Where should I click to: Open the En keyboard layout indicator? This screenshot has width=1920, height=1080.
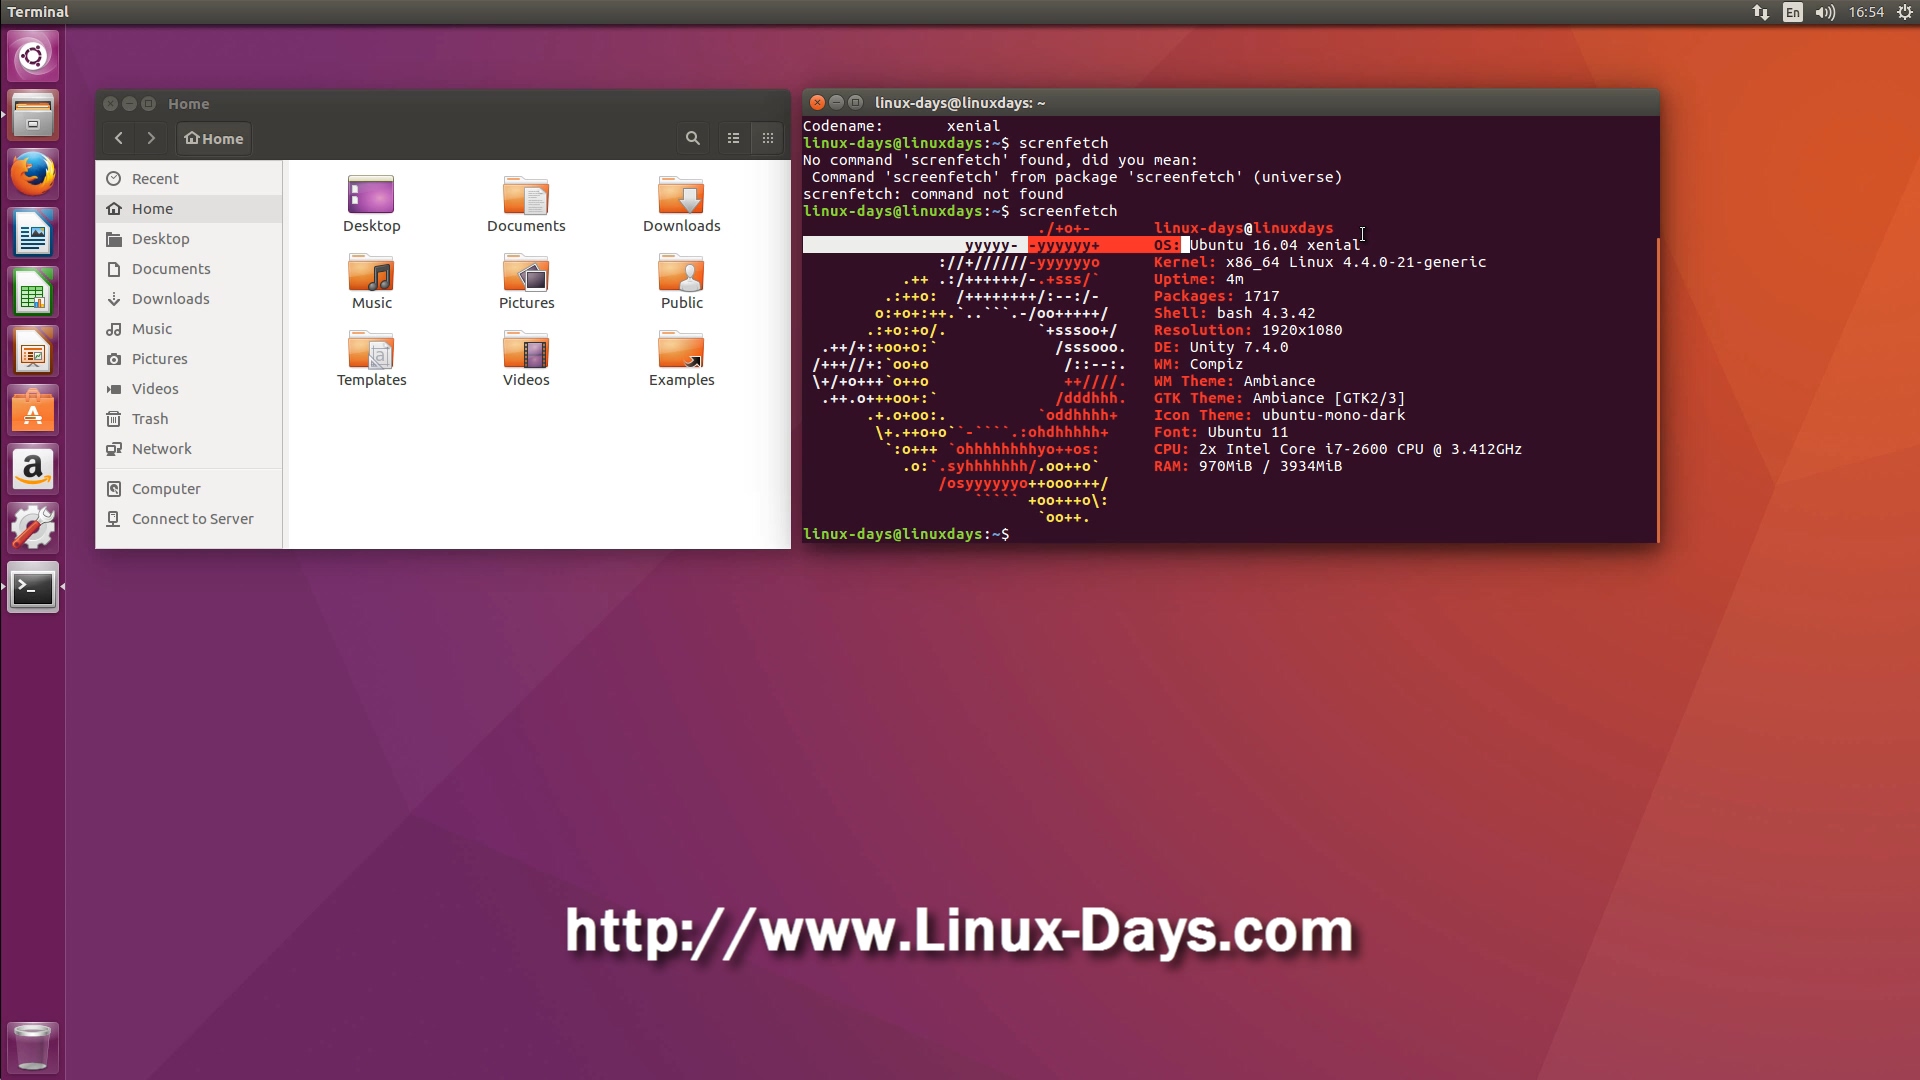[x=1793, y=12]
